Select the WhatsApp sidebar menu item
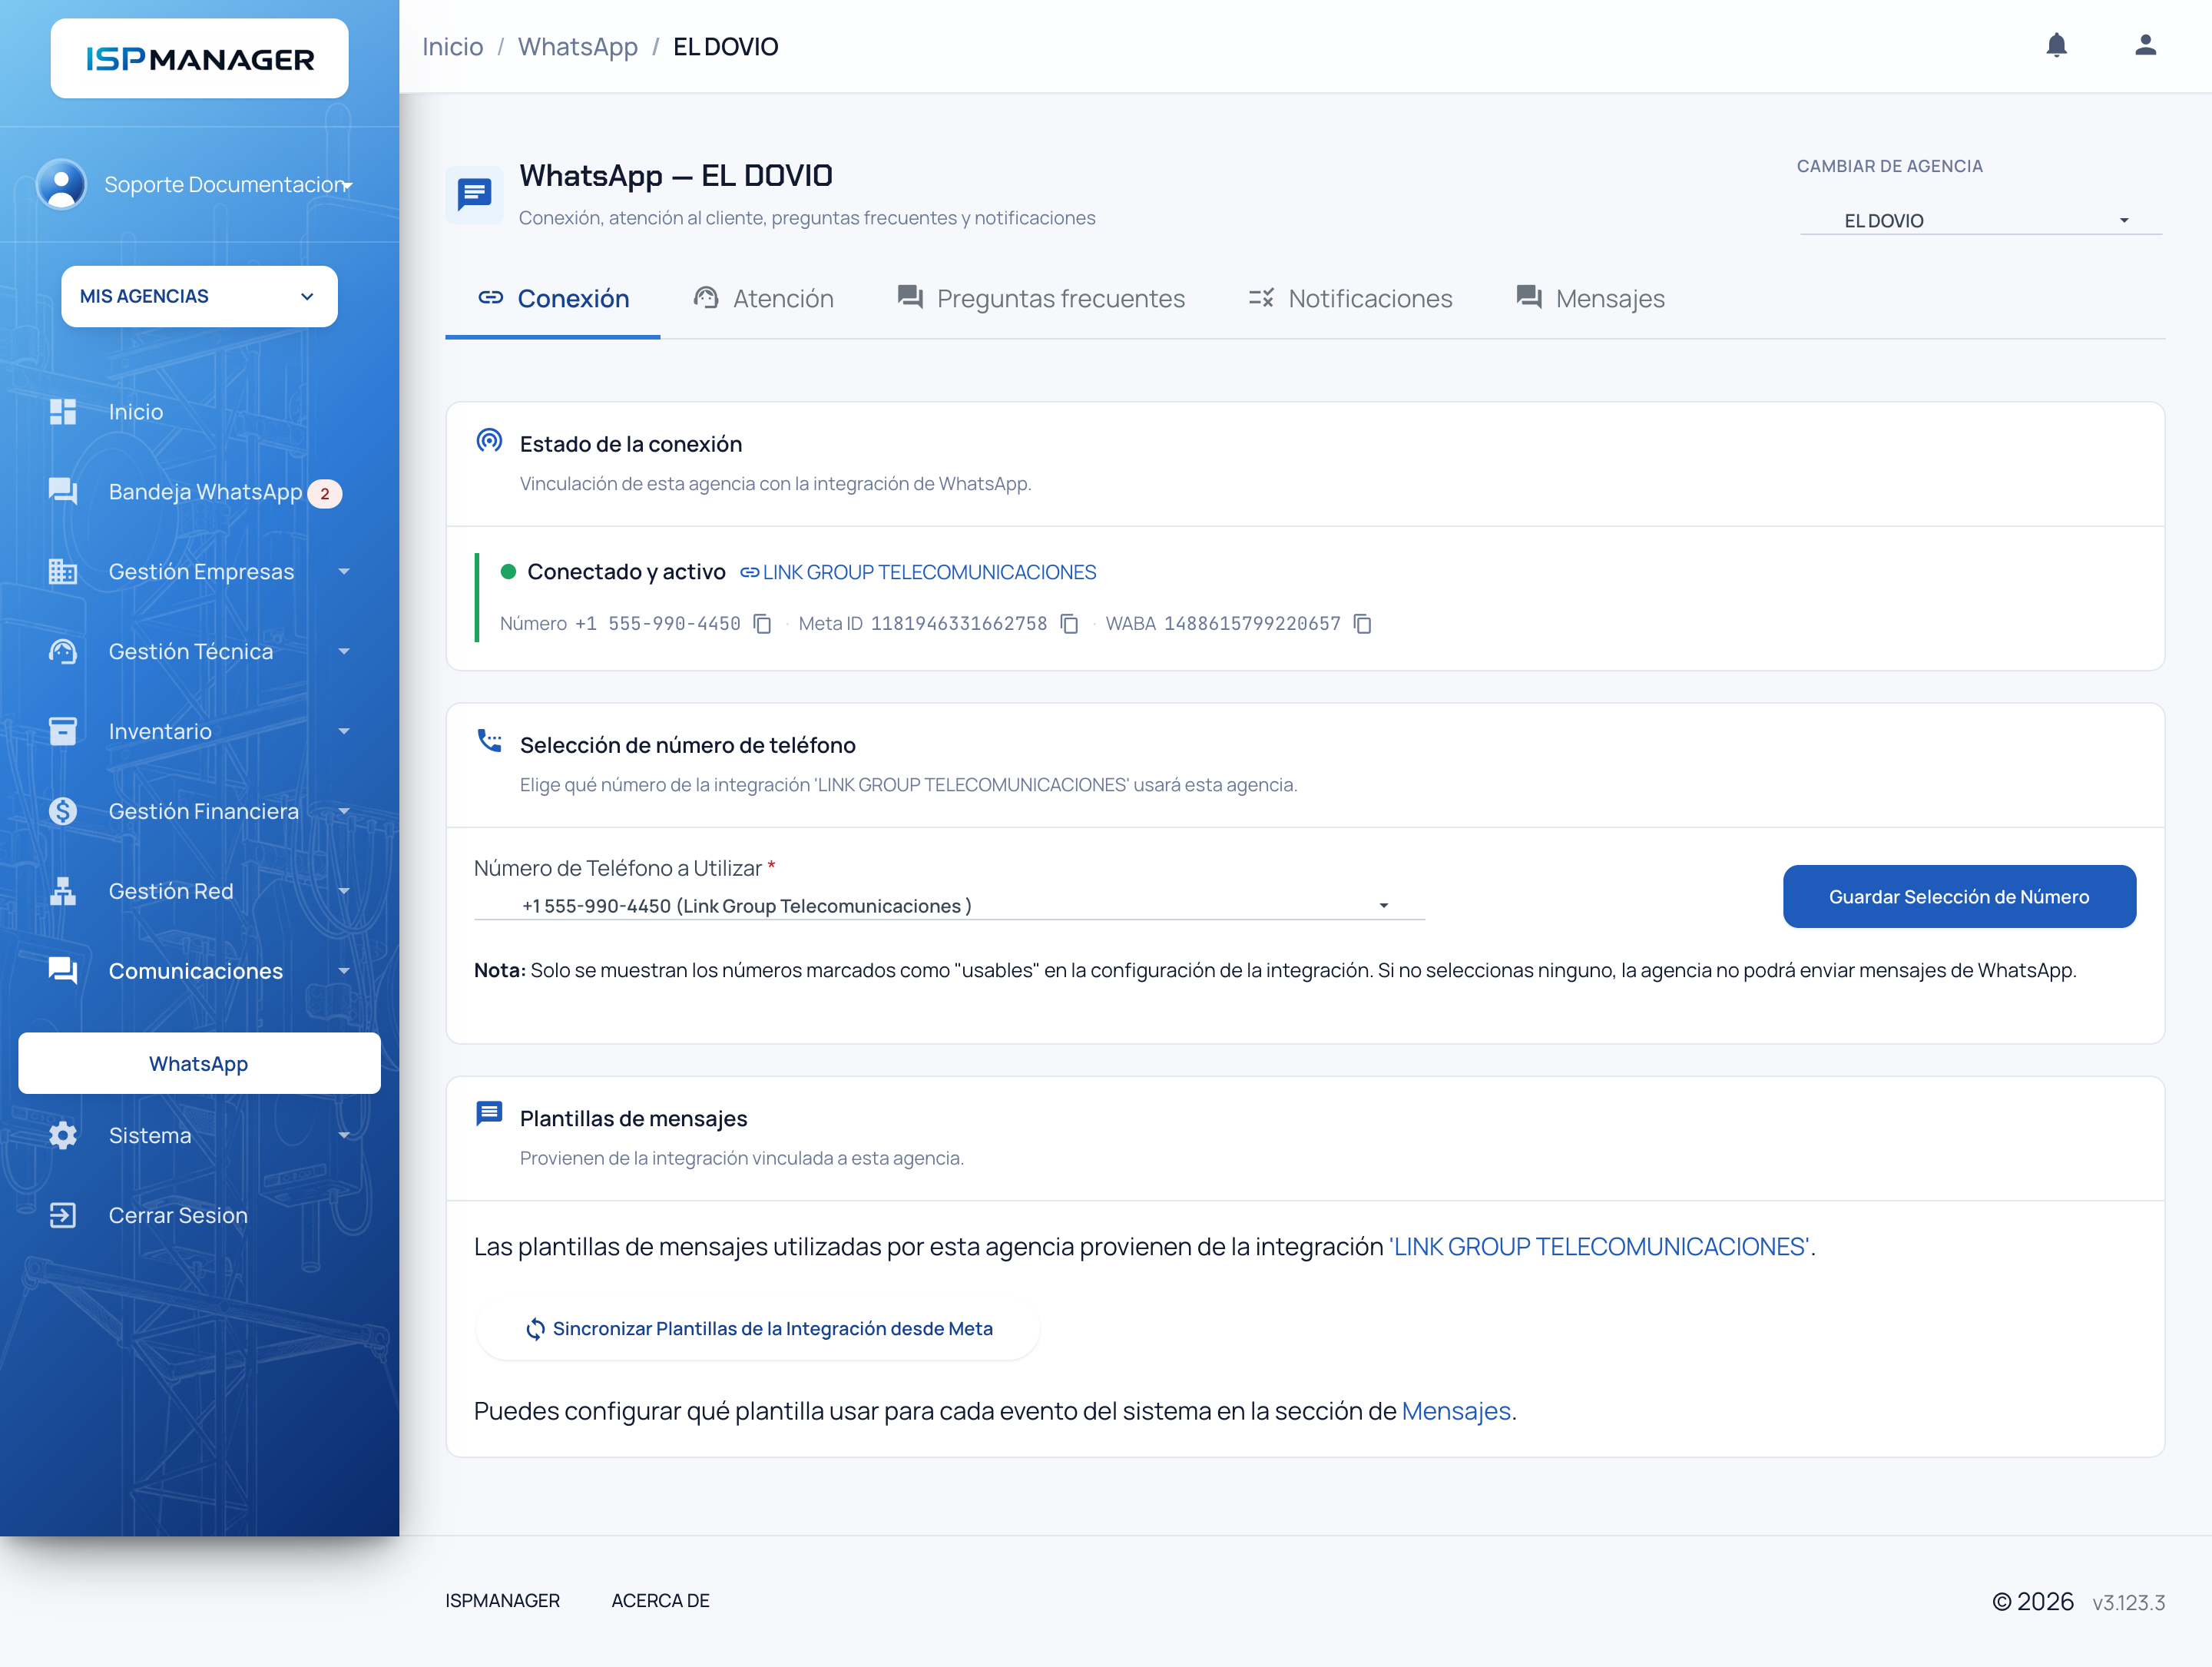The width and height of the screenshot is (2212, 1667). 200,1064
